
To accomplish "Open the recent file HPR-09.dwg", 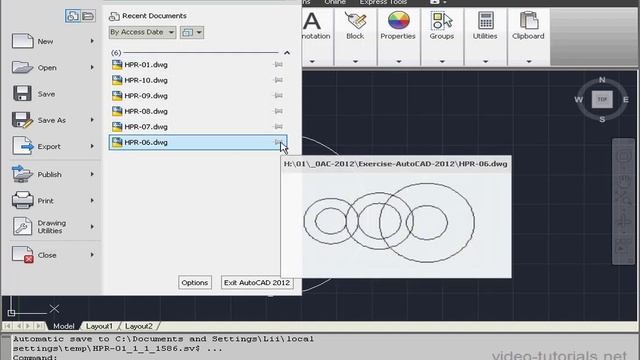I will point(198,96).
